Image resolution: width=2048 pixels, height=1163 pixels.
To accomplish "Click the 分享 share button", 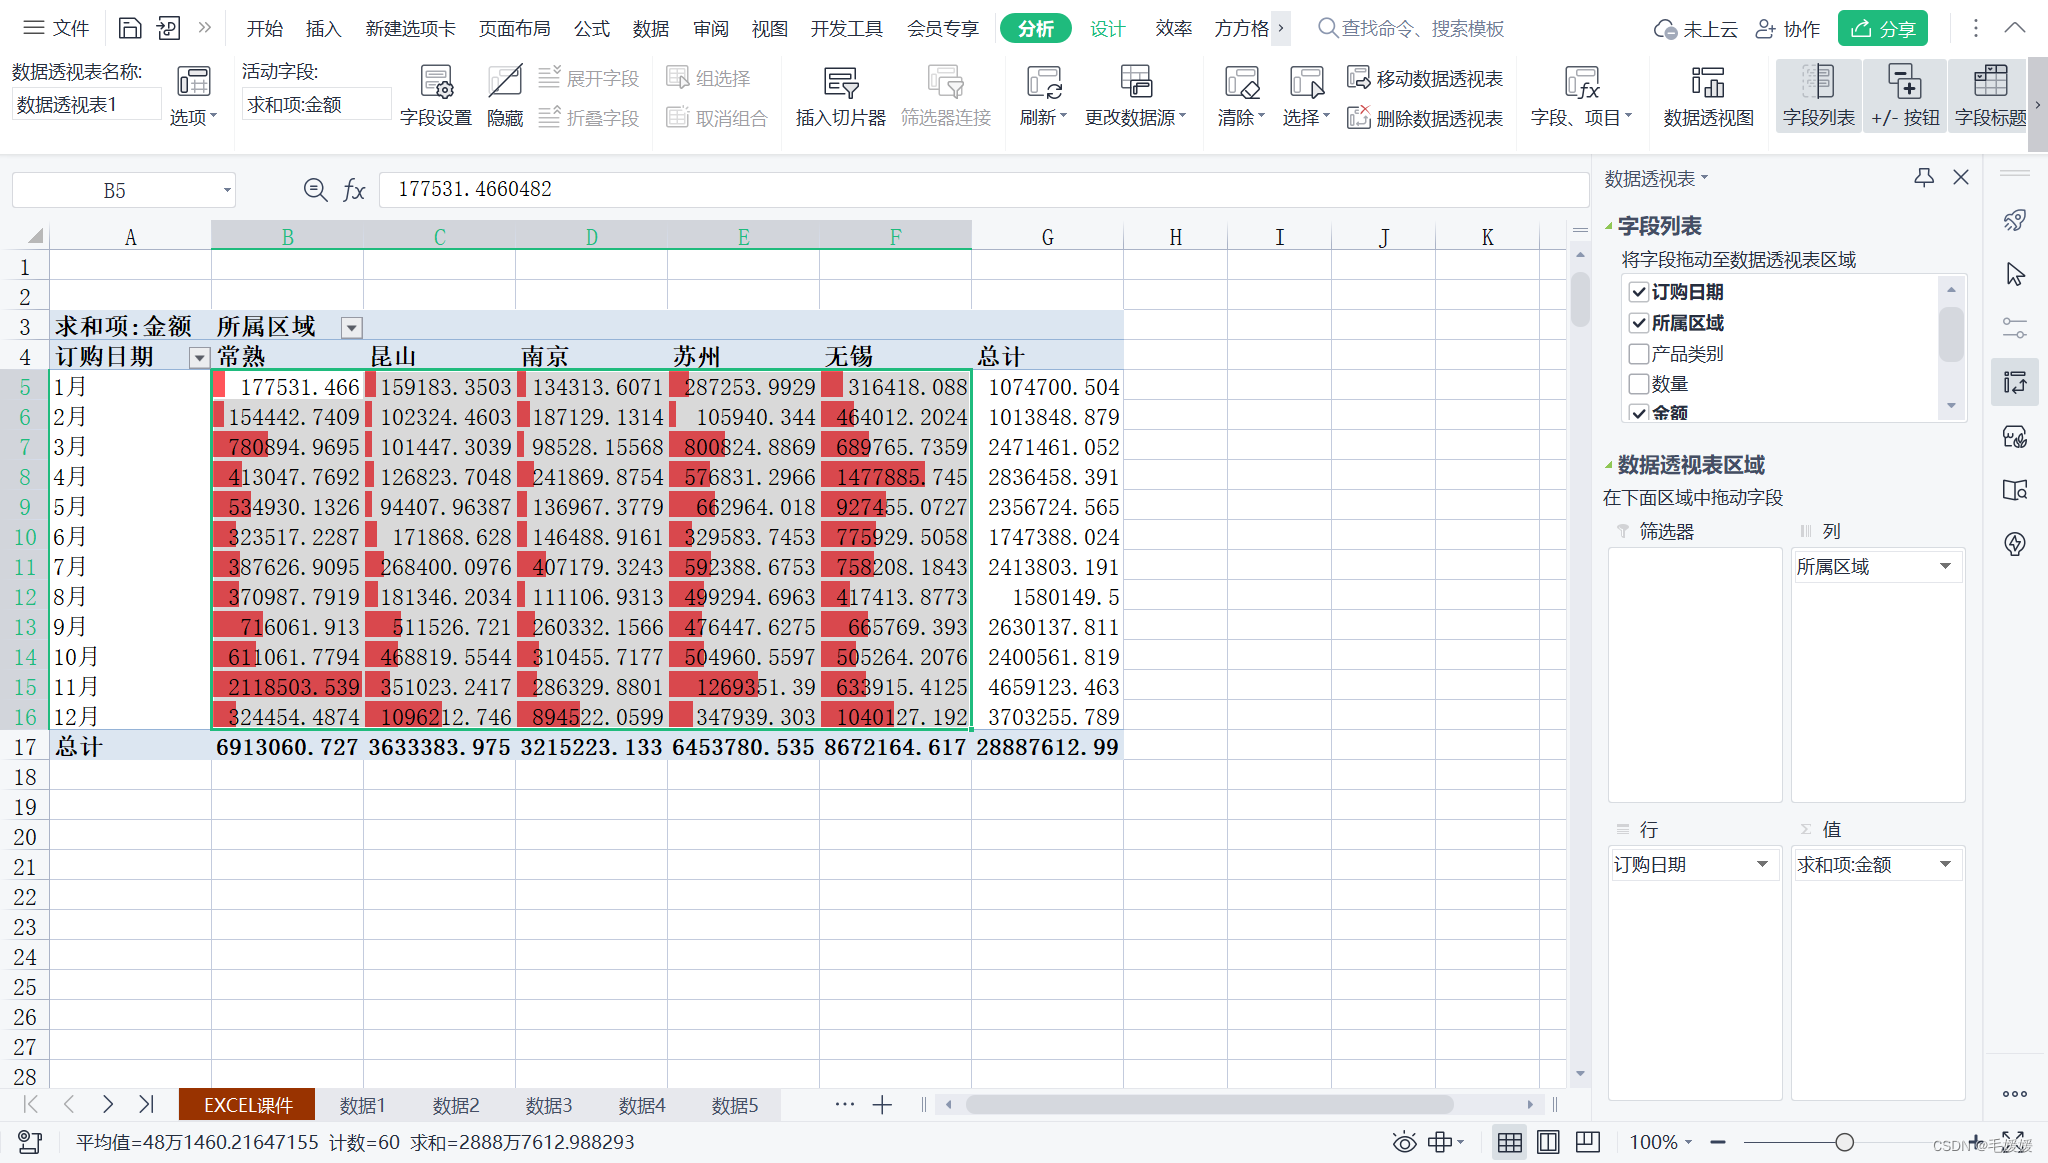I will tap(1882, 29).
